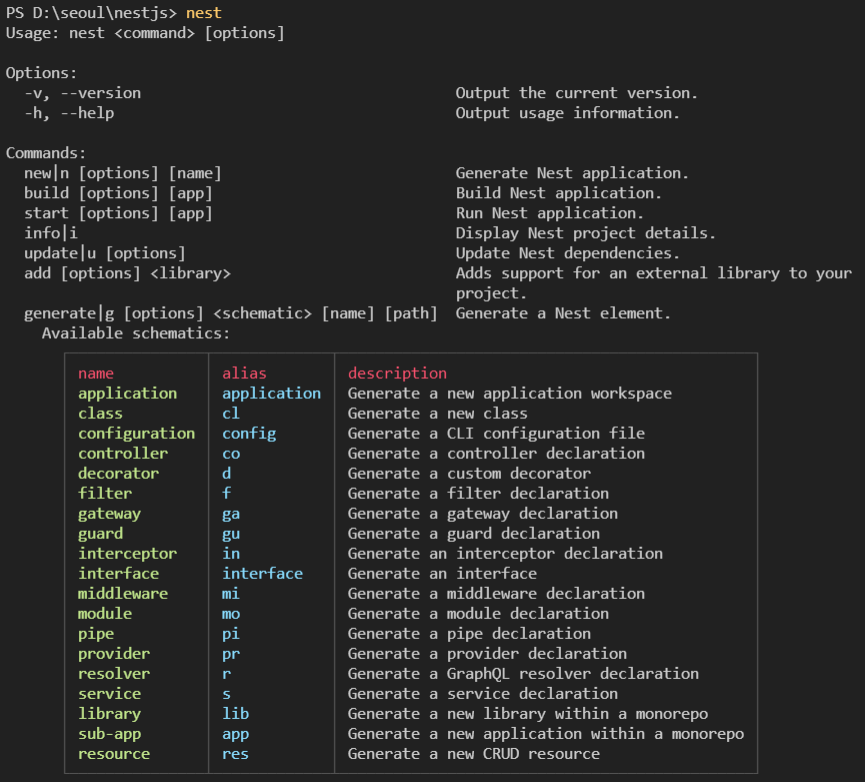865x782 pixels.
Task: Click 'Generate a custom decorator' description
Action: [x=469, y=474]
